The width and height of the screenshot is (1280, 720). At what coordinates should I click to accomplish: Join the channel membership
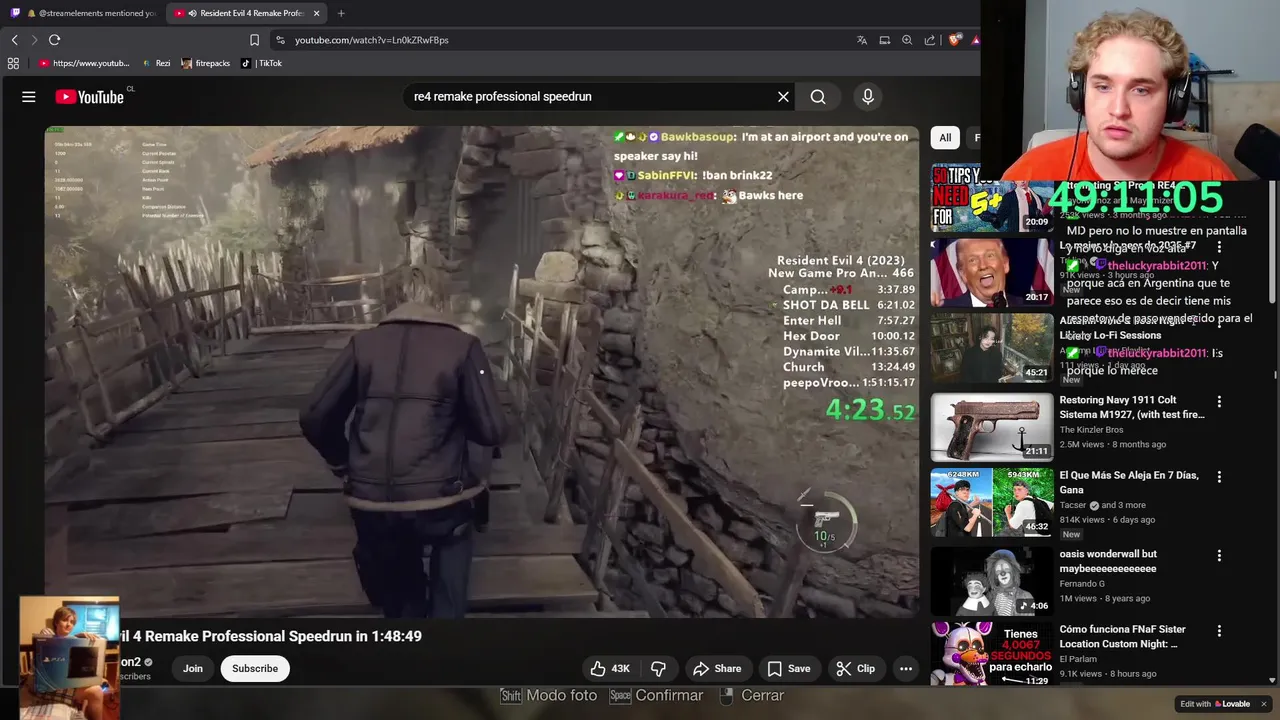coord(193,668)
